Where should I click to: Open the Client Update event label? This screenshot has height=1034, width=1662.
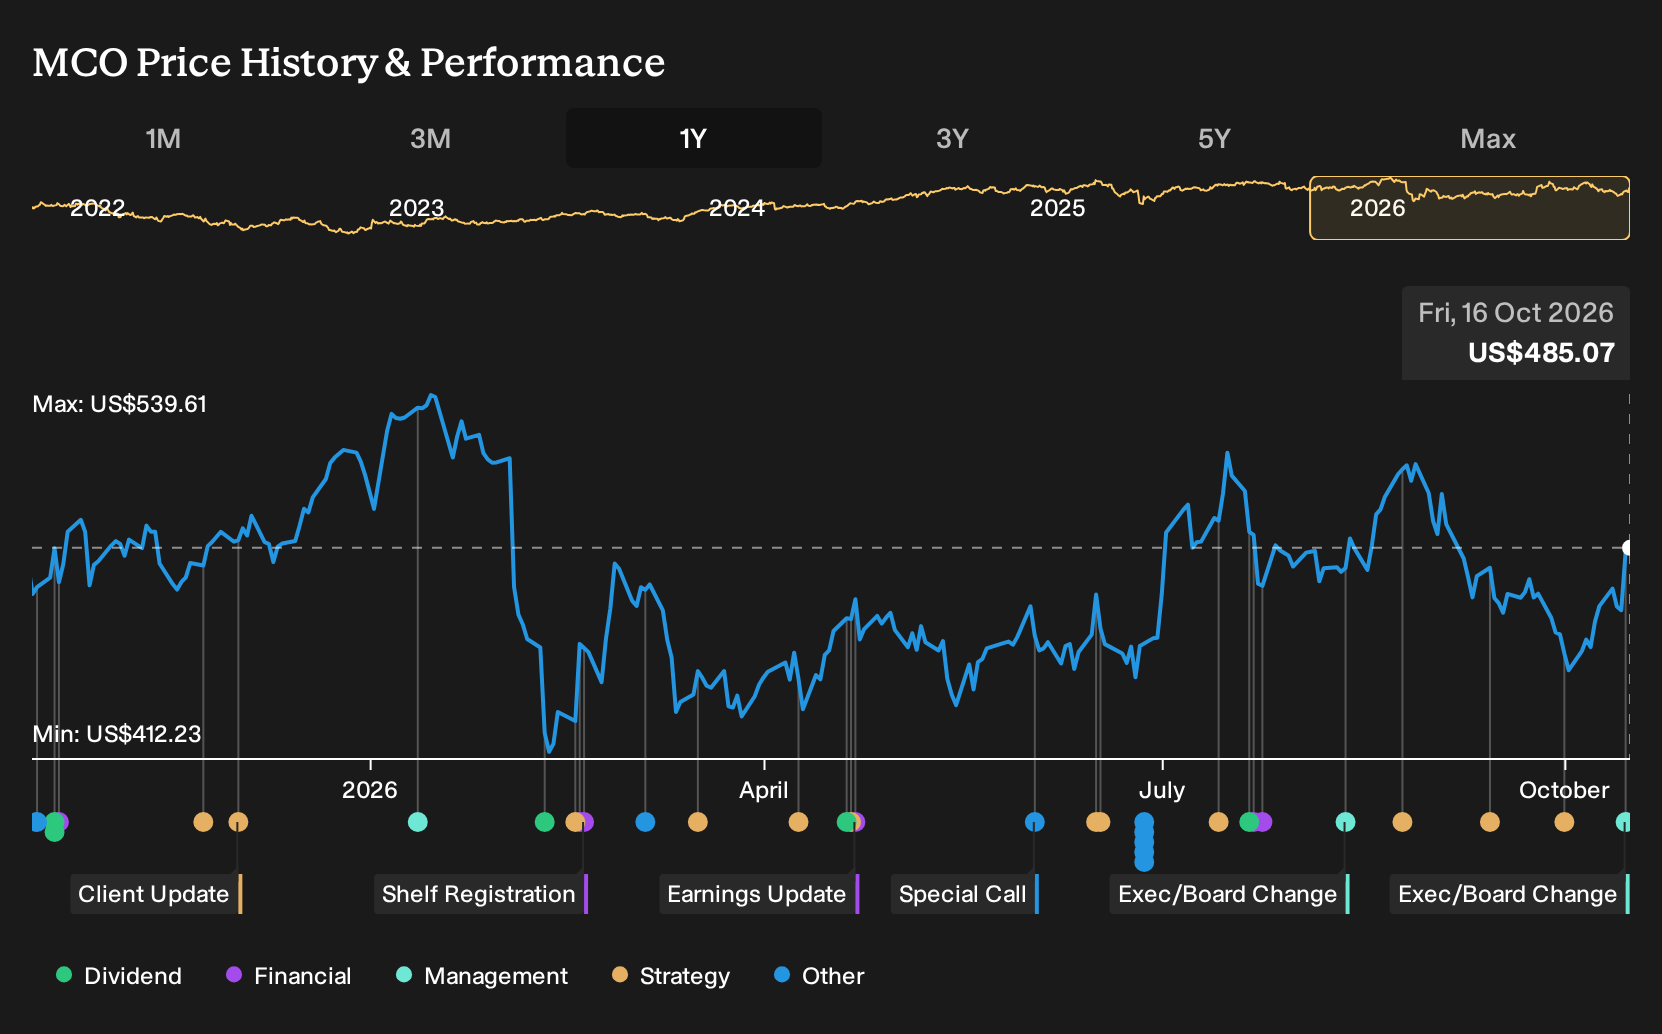pos(156,894)
